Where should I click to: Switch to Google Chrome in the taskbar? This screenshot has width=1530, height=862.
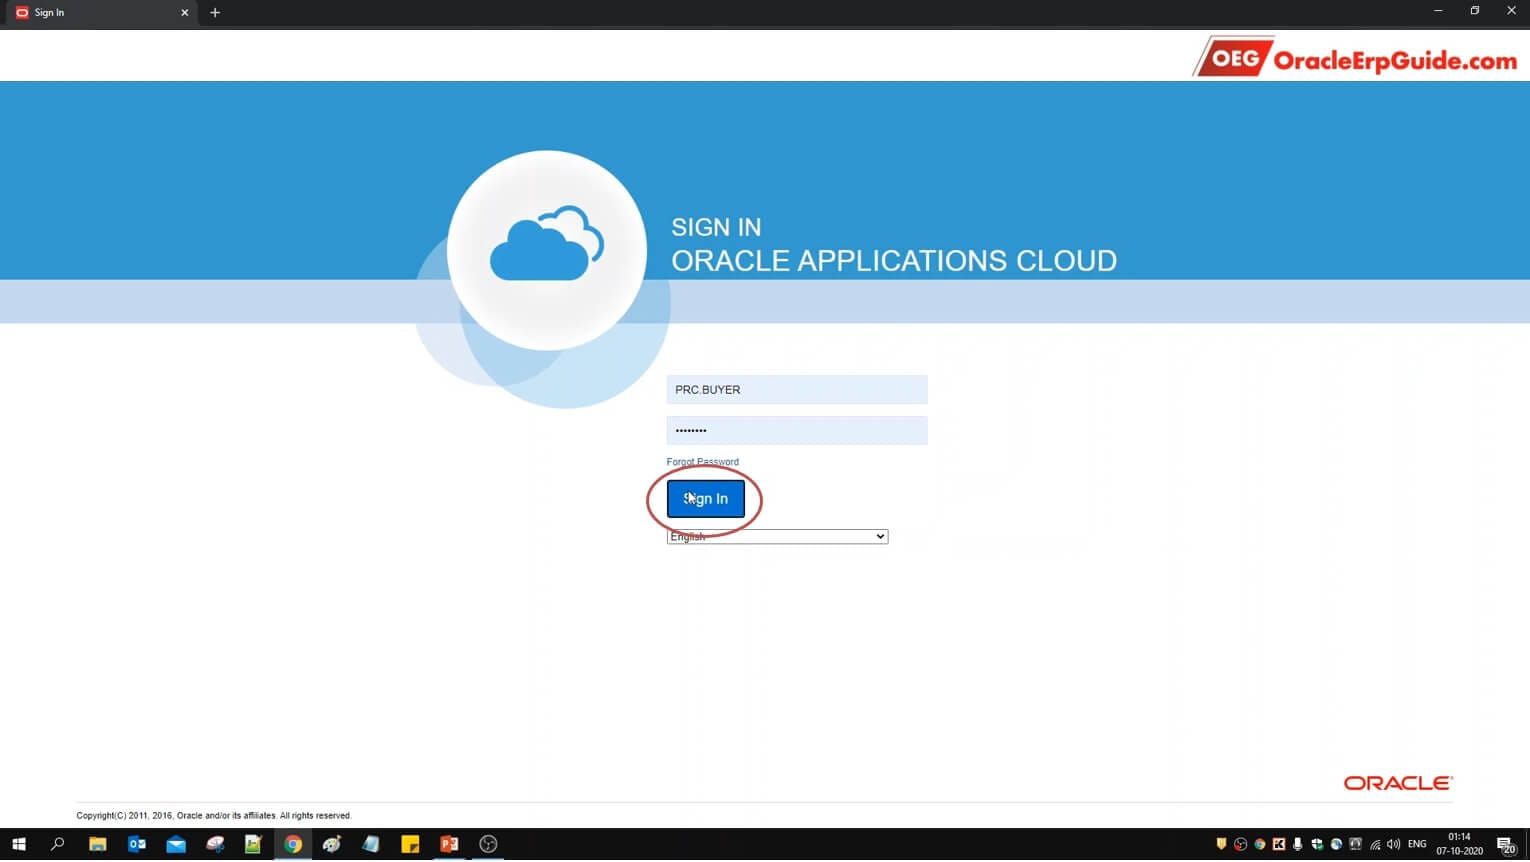coord(293,845)
